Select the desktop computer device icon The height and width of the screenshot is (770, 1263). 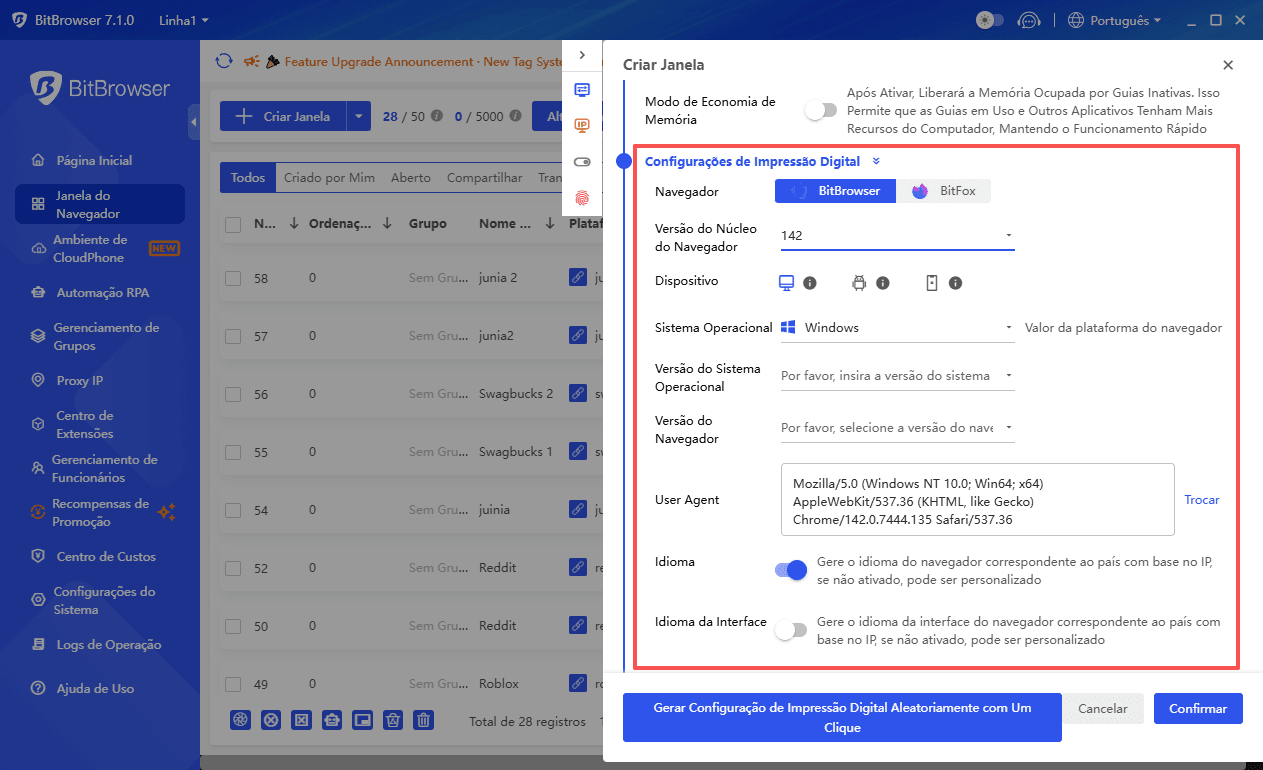(x=786, y=283)
